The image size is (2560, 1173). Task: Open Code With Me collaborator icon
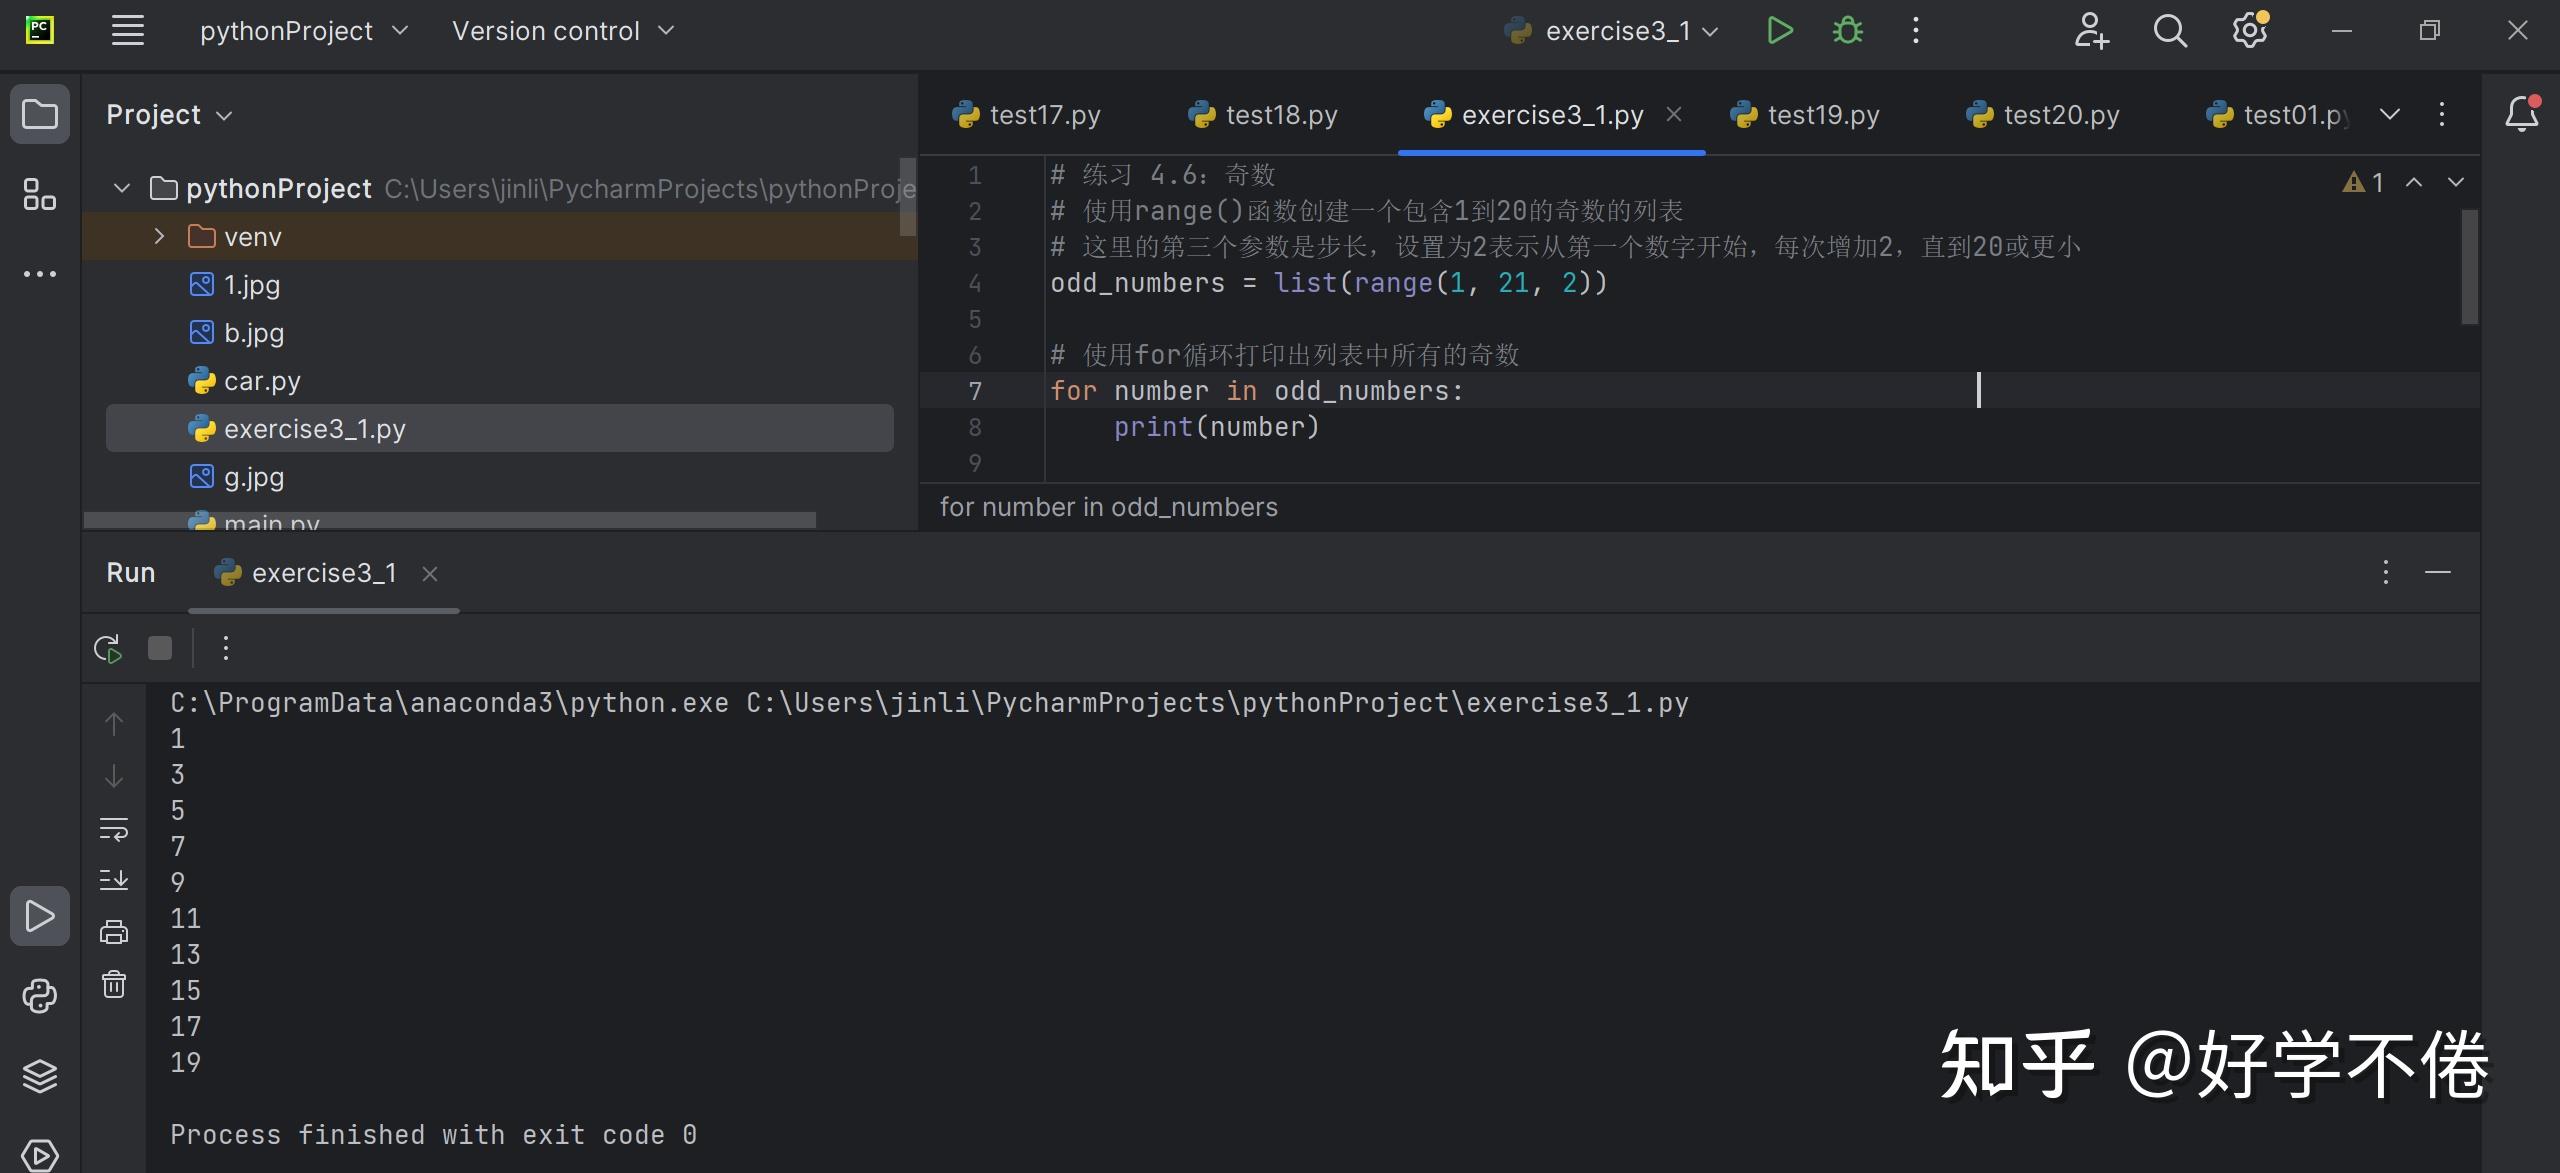[2090, 30]
